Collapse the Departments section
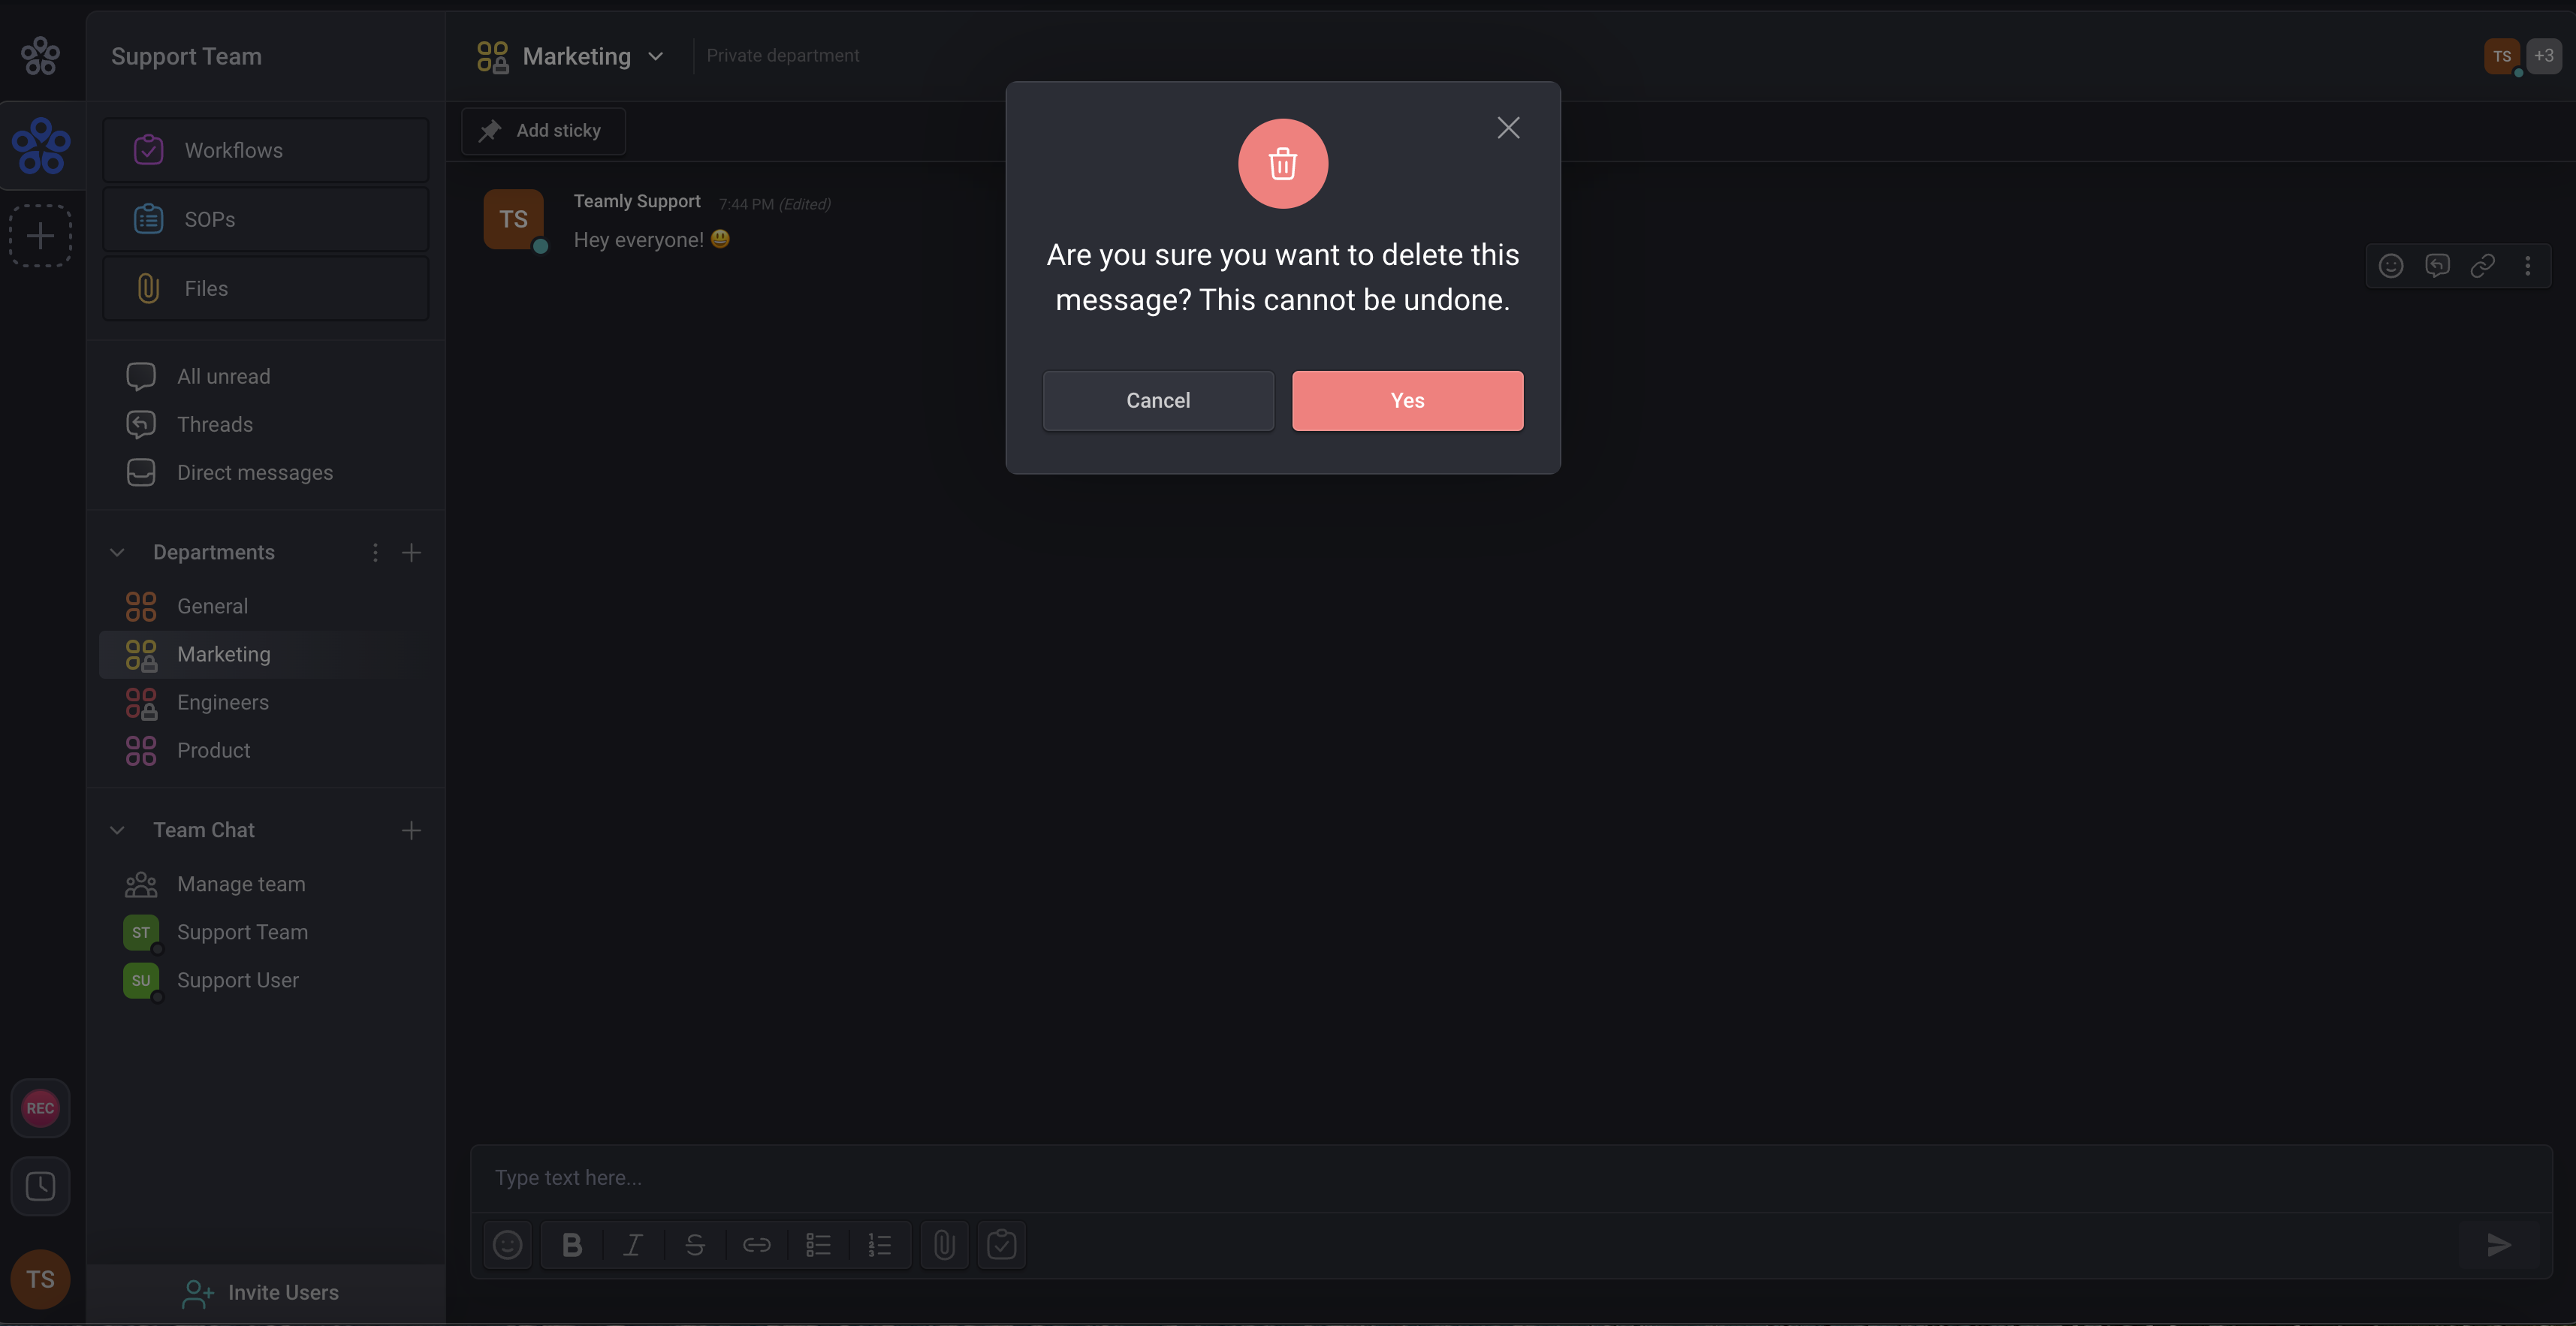Viewport: 2576px width, 1326px height. pyautogui.click(x=117, y=553)
